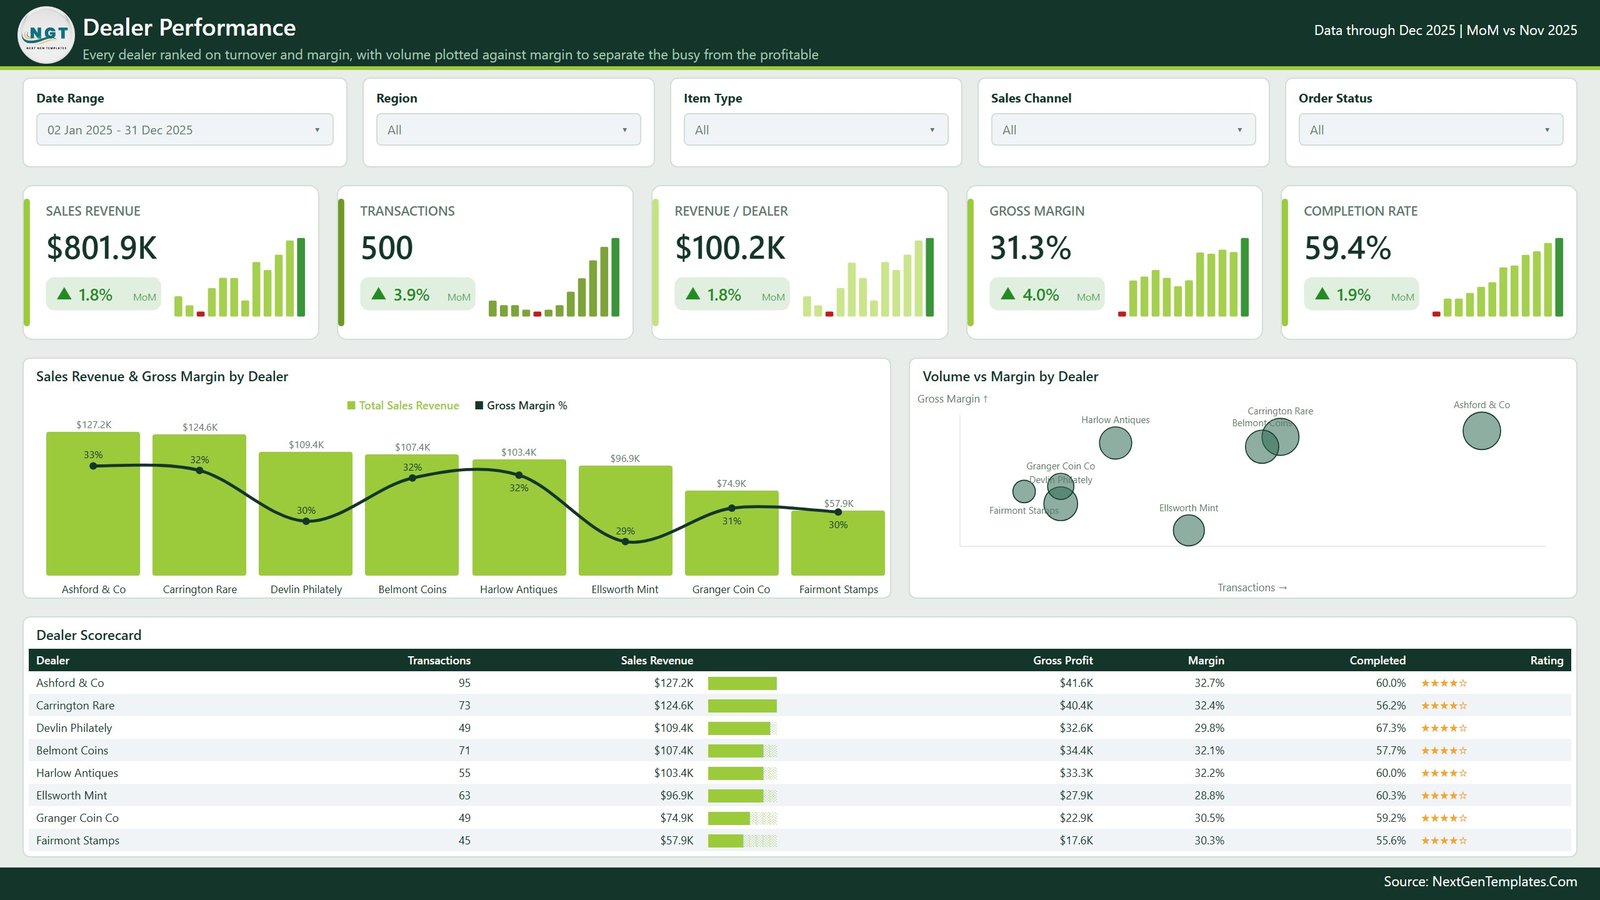This screenshot has width=1600, height=900.
Task: Click the revenue data bar for Fairmont Stamps
Action: 742,841
